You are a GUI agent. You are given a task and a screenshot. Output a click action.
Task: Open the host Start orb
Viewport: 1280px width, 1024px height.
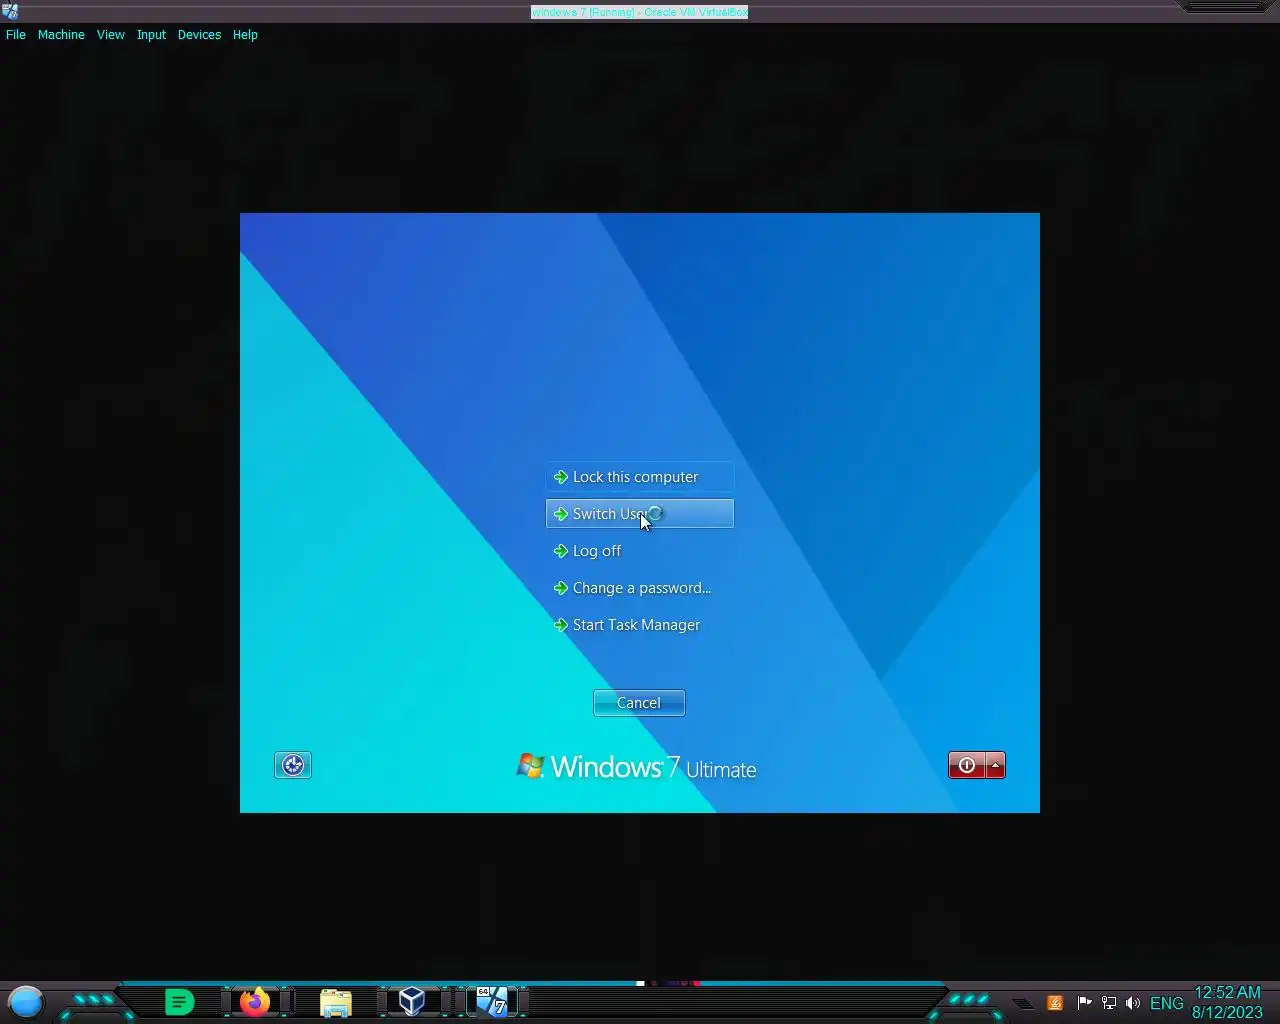tap(26, 1002)
